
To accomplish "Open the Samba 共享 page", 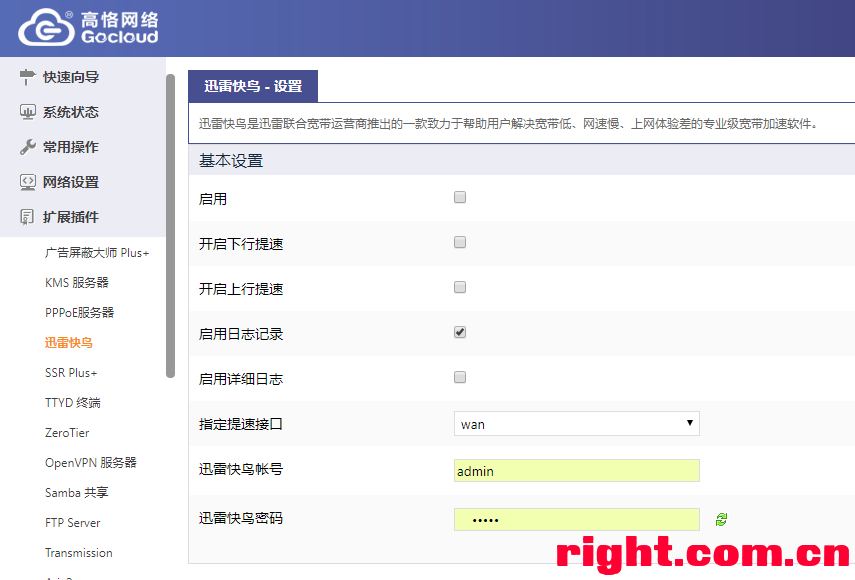I will coord(76,492).
